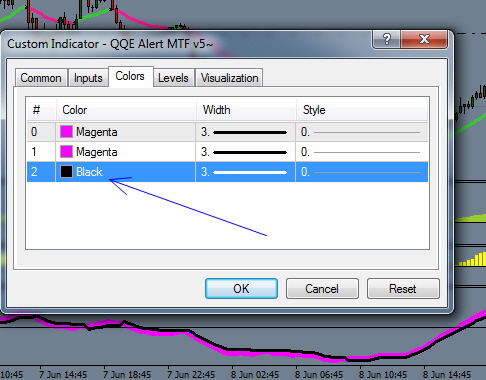The width and height of the screenshot is (486, 380).
Task: Click the '8 Jun 14:45' time label on chart
Action: pyautogui.click(x=447, y=375)
